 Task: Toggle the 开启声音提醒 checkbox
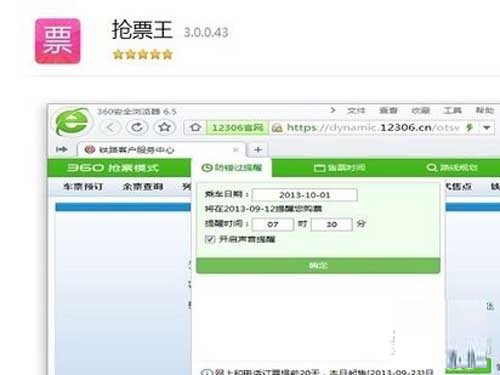210,239
